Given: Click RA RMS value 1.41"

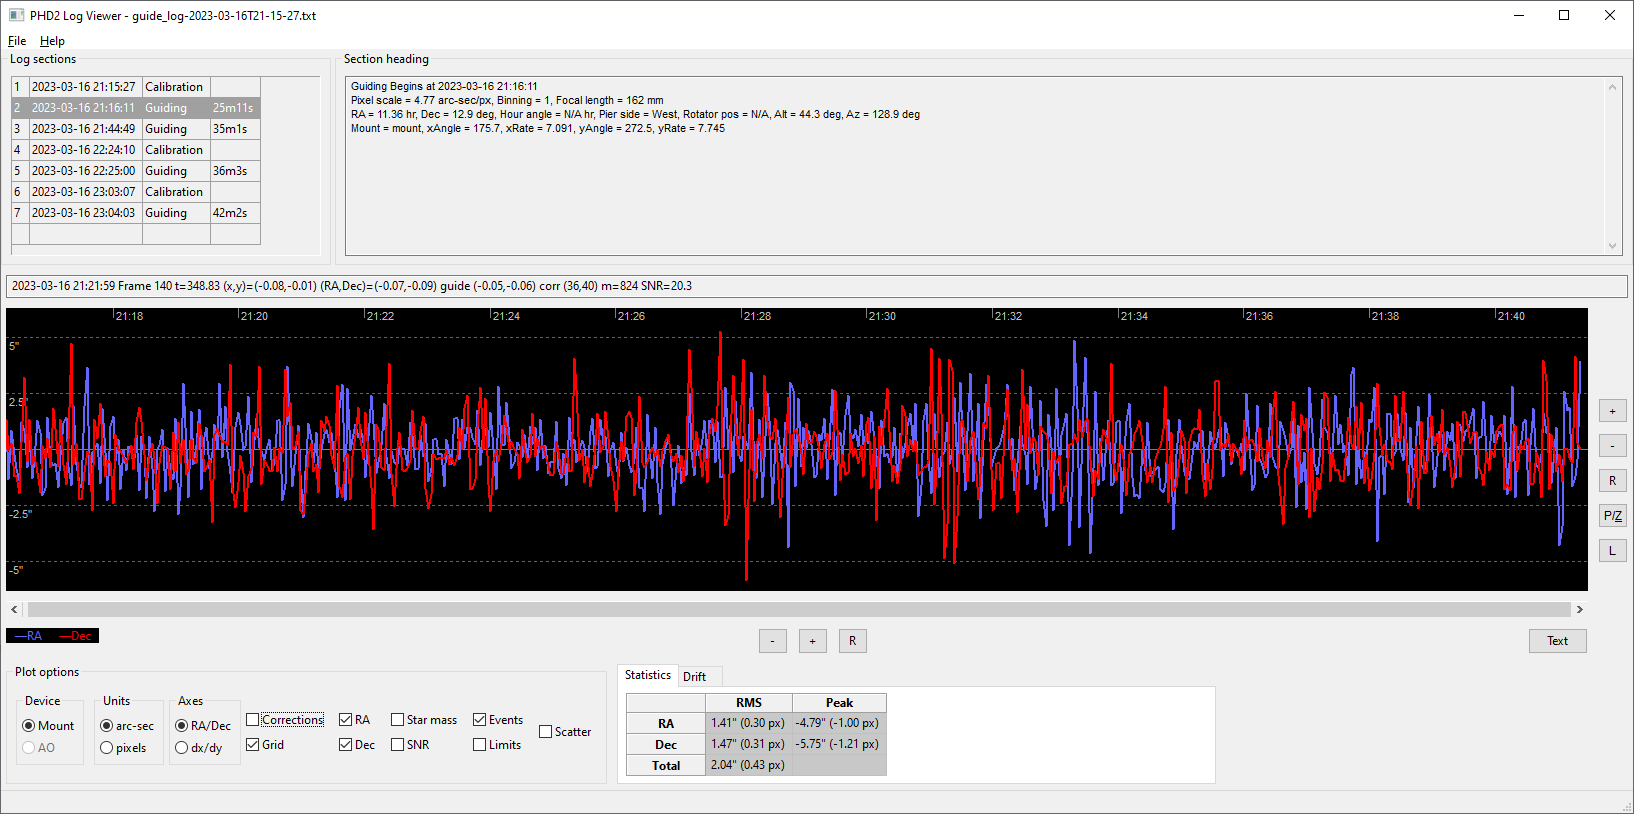Looking at the screenshot, I should (748, 723).
